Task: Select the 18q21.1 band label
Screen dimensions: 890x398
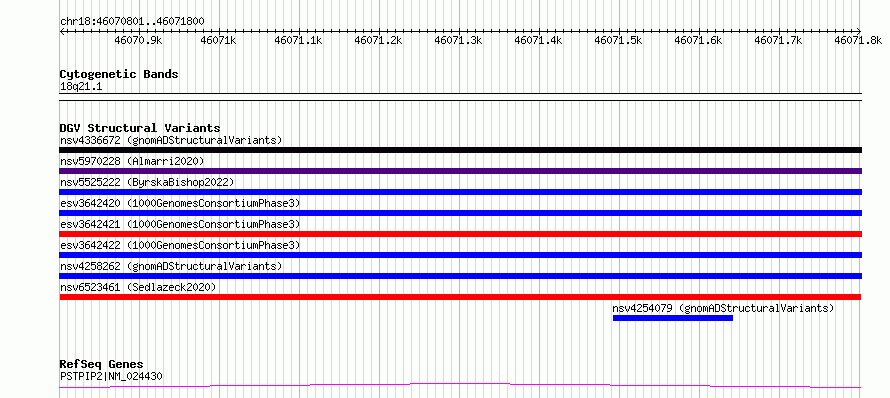Action: (81, 87)
